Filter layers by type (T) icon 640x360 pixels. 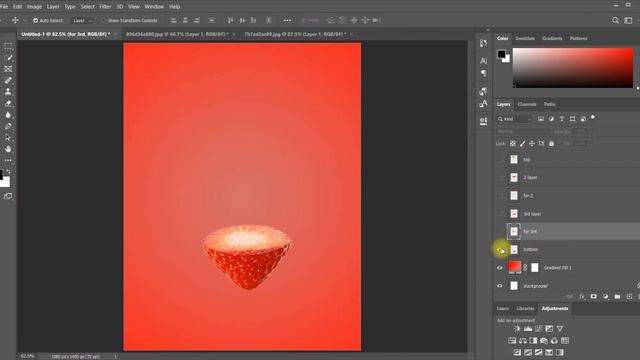click(562, 119)
